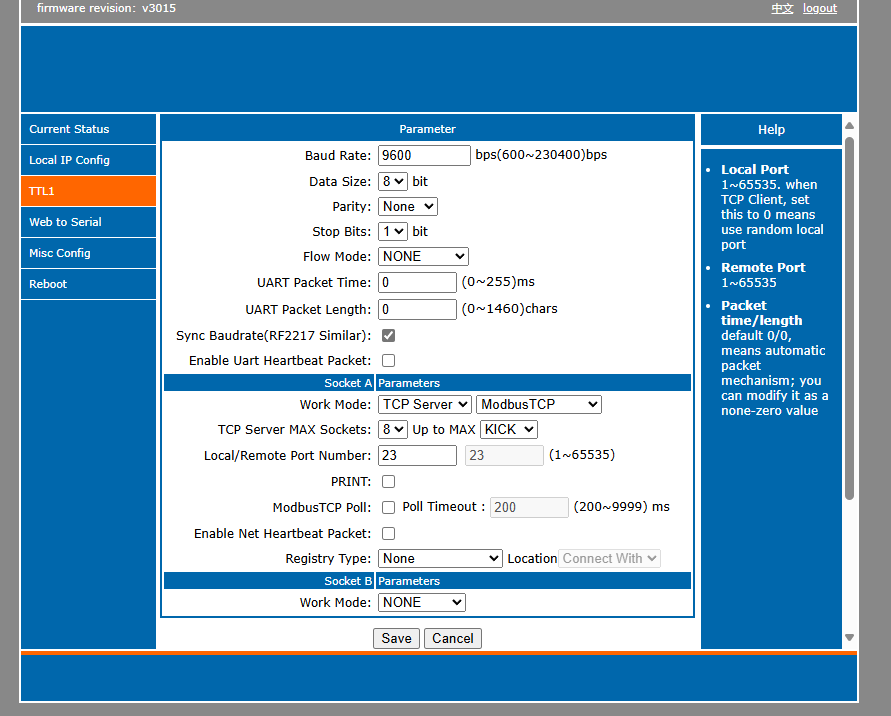Screen dimensions: 891x716
Task: Click the scrollbar down arrow
Action: point(850,638)
